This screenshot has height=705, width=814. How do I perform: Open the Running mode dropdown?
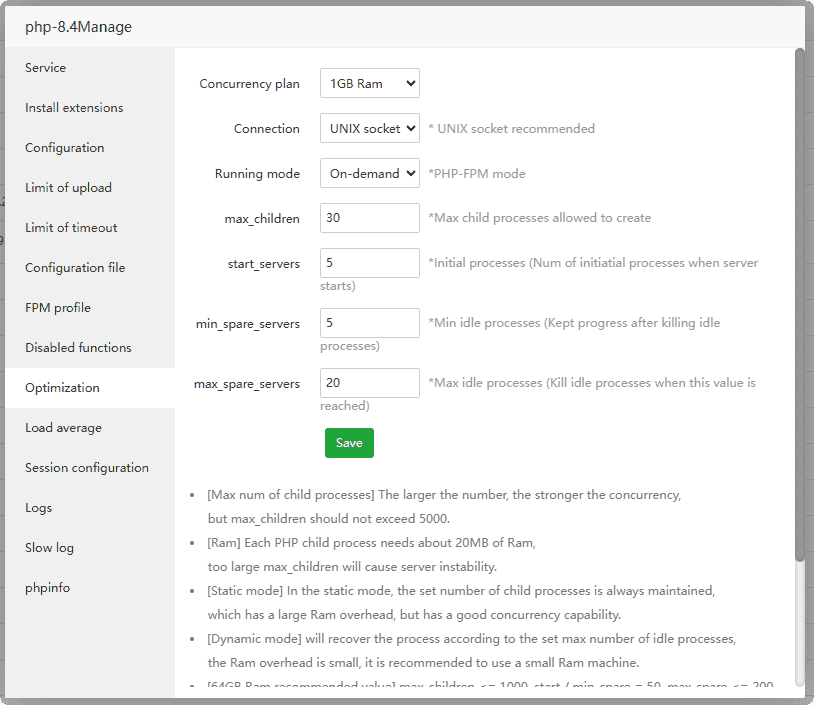click(369, 173)
